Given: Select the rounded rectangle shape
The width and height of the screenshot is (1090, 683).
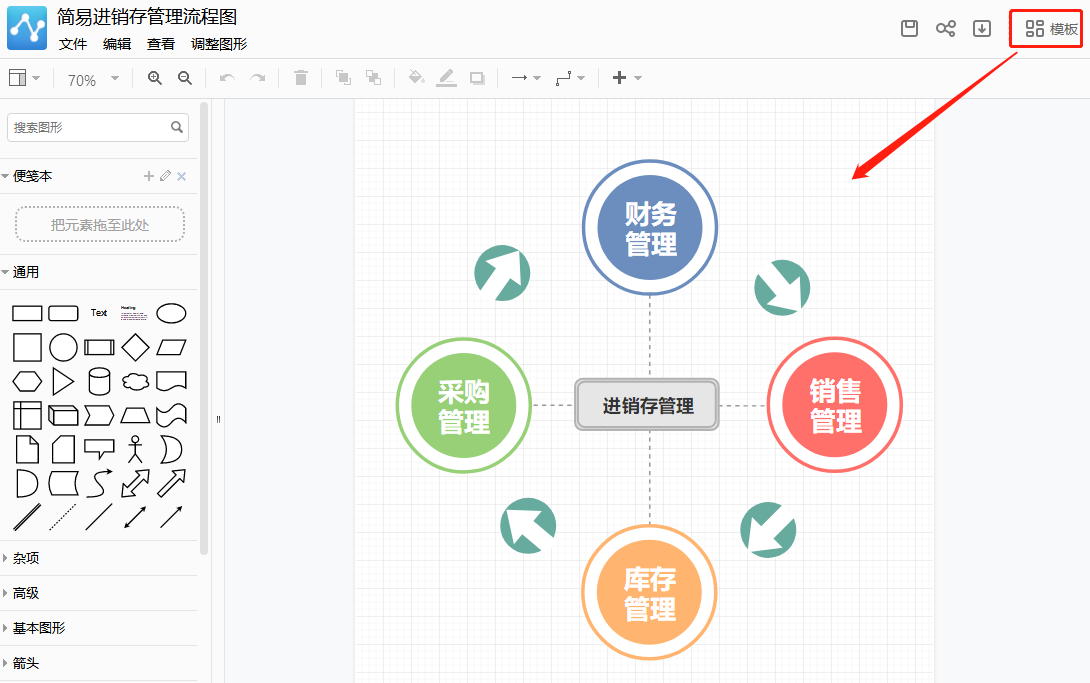Looking at the screenshot, I should tap(63, 313).
